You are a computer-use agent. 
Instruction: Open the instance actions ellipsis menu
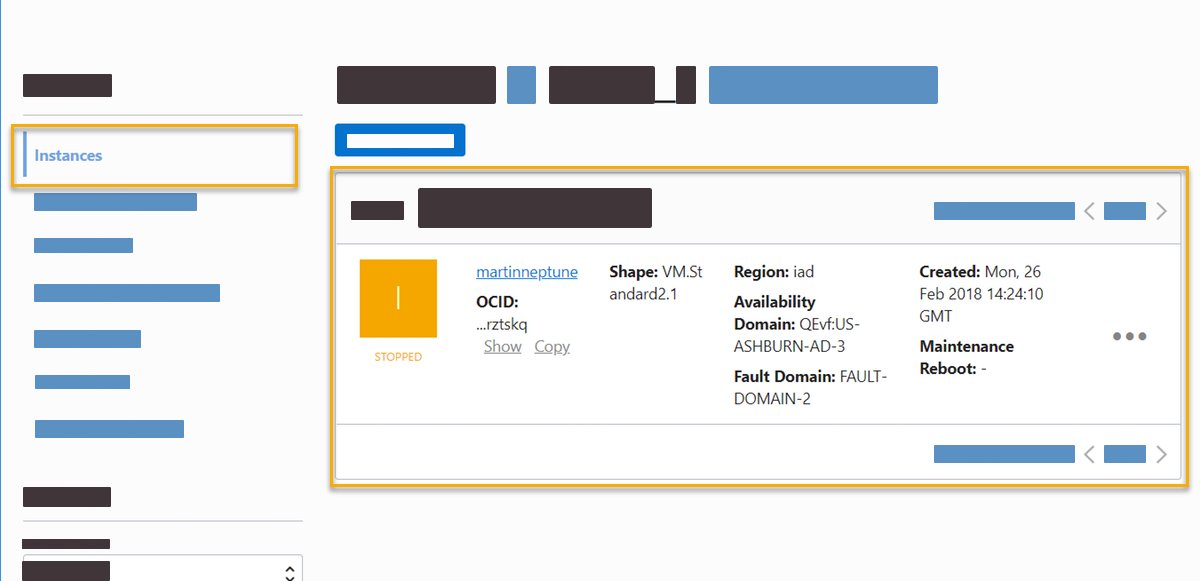click(1129, 337)
